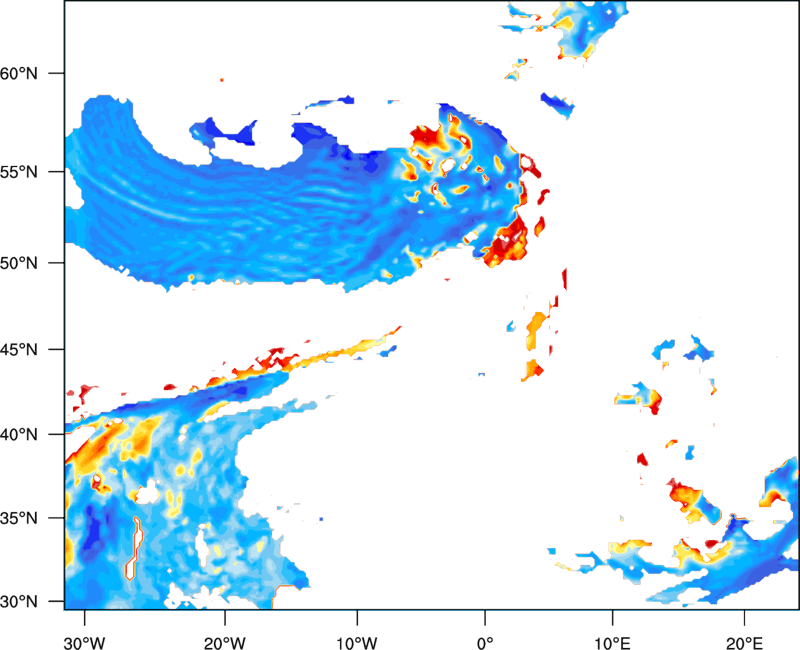Click the 20°E longitude label

[744, 643]
